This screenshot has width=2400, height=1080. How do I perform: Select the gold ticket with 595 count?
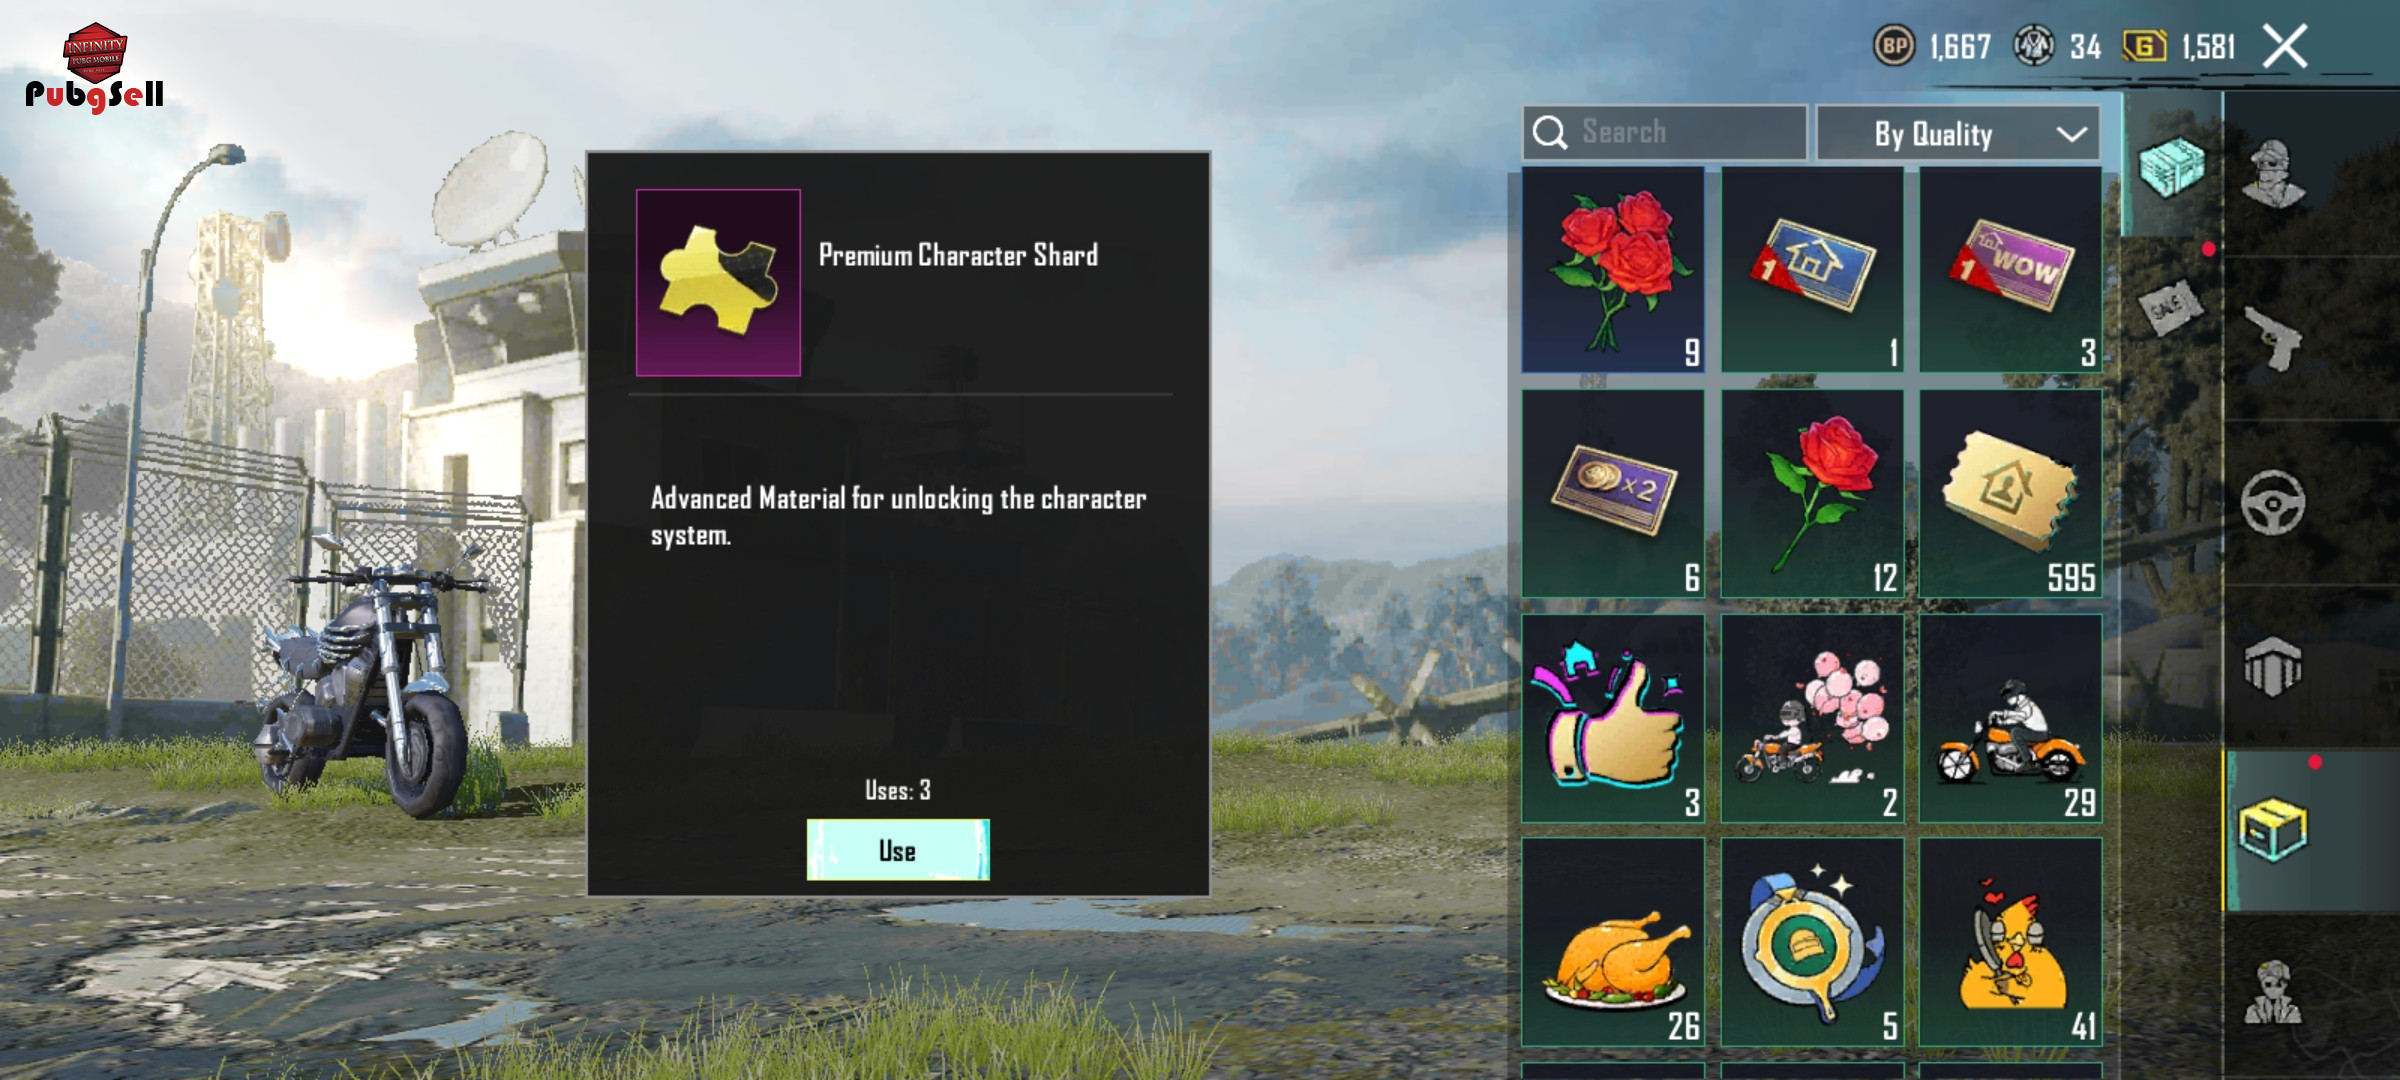(x=2011, y=494)
